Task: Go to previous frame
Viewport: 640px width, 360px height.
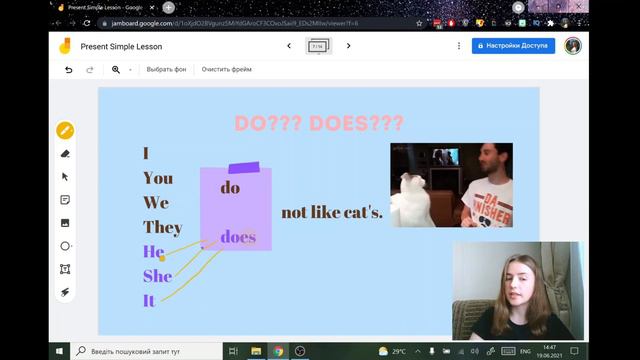Action: point(289,46)
